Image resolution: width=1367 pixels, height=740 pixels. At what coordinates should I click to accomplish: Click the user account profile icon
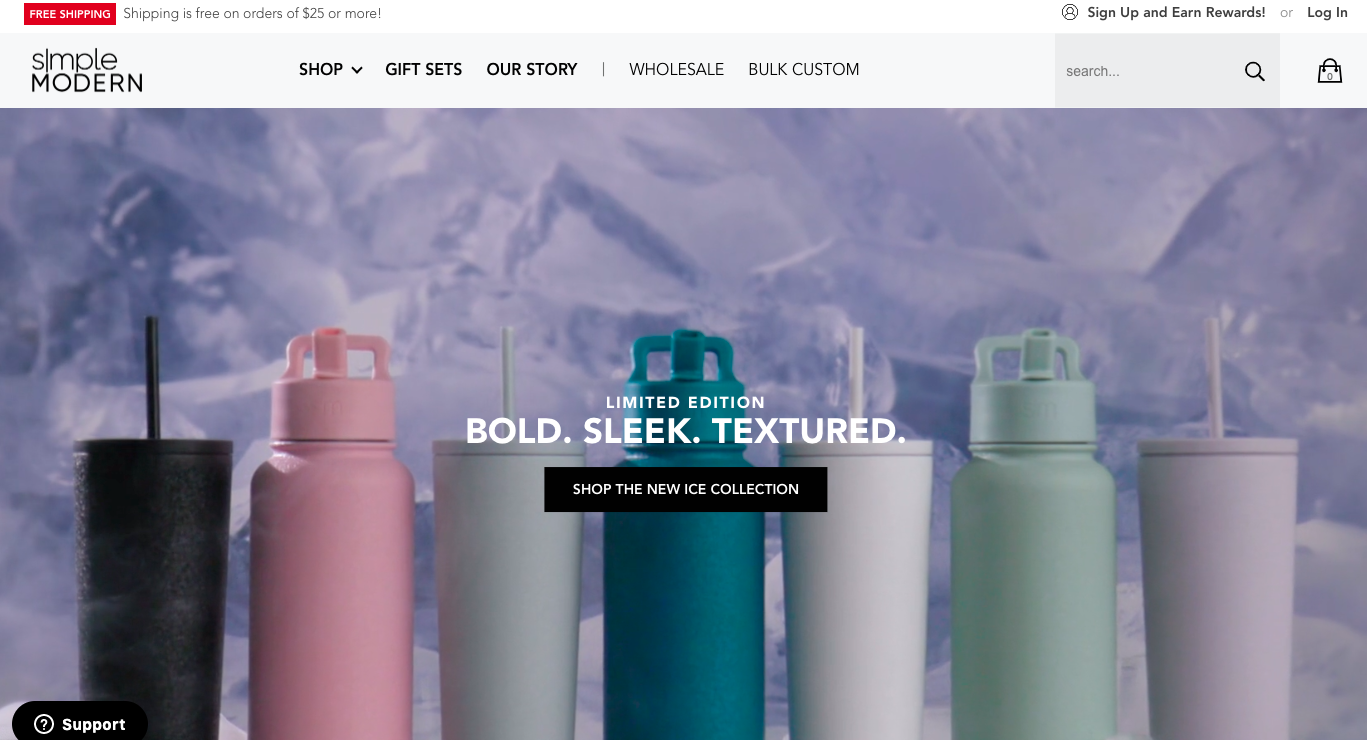pos(1070,12)
